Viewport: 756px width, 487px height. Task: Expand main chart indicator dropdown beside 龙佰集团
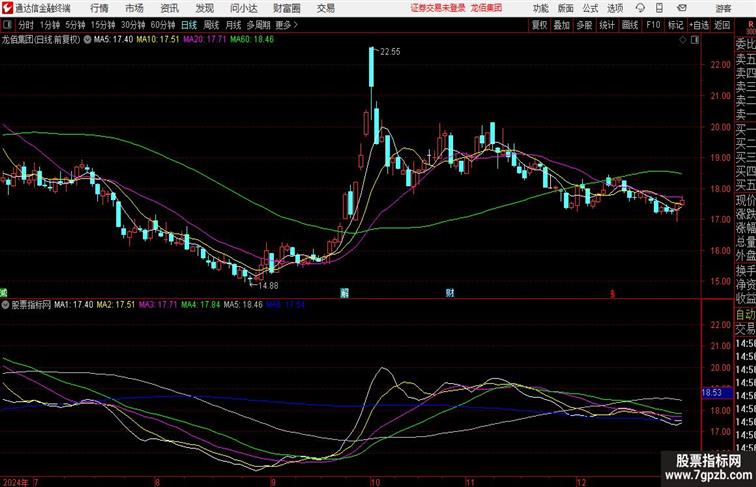click(87, 40)
